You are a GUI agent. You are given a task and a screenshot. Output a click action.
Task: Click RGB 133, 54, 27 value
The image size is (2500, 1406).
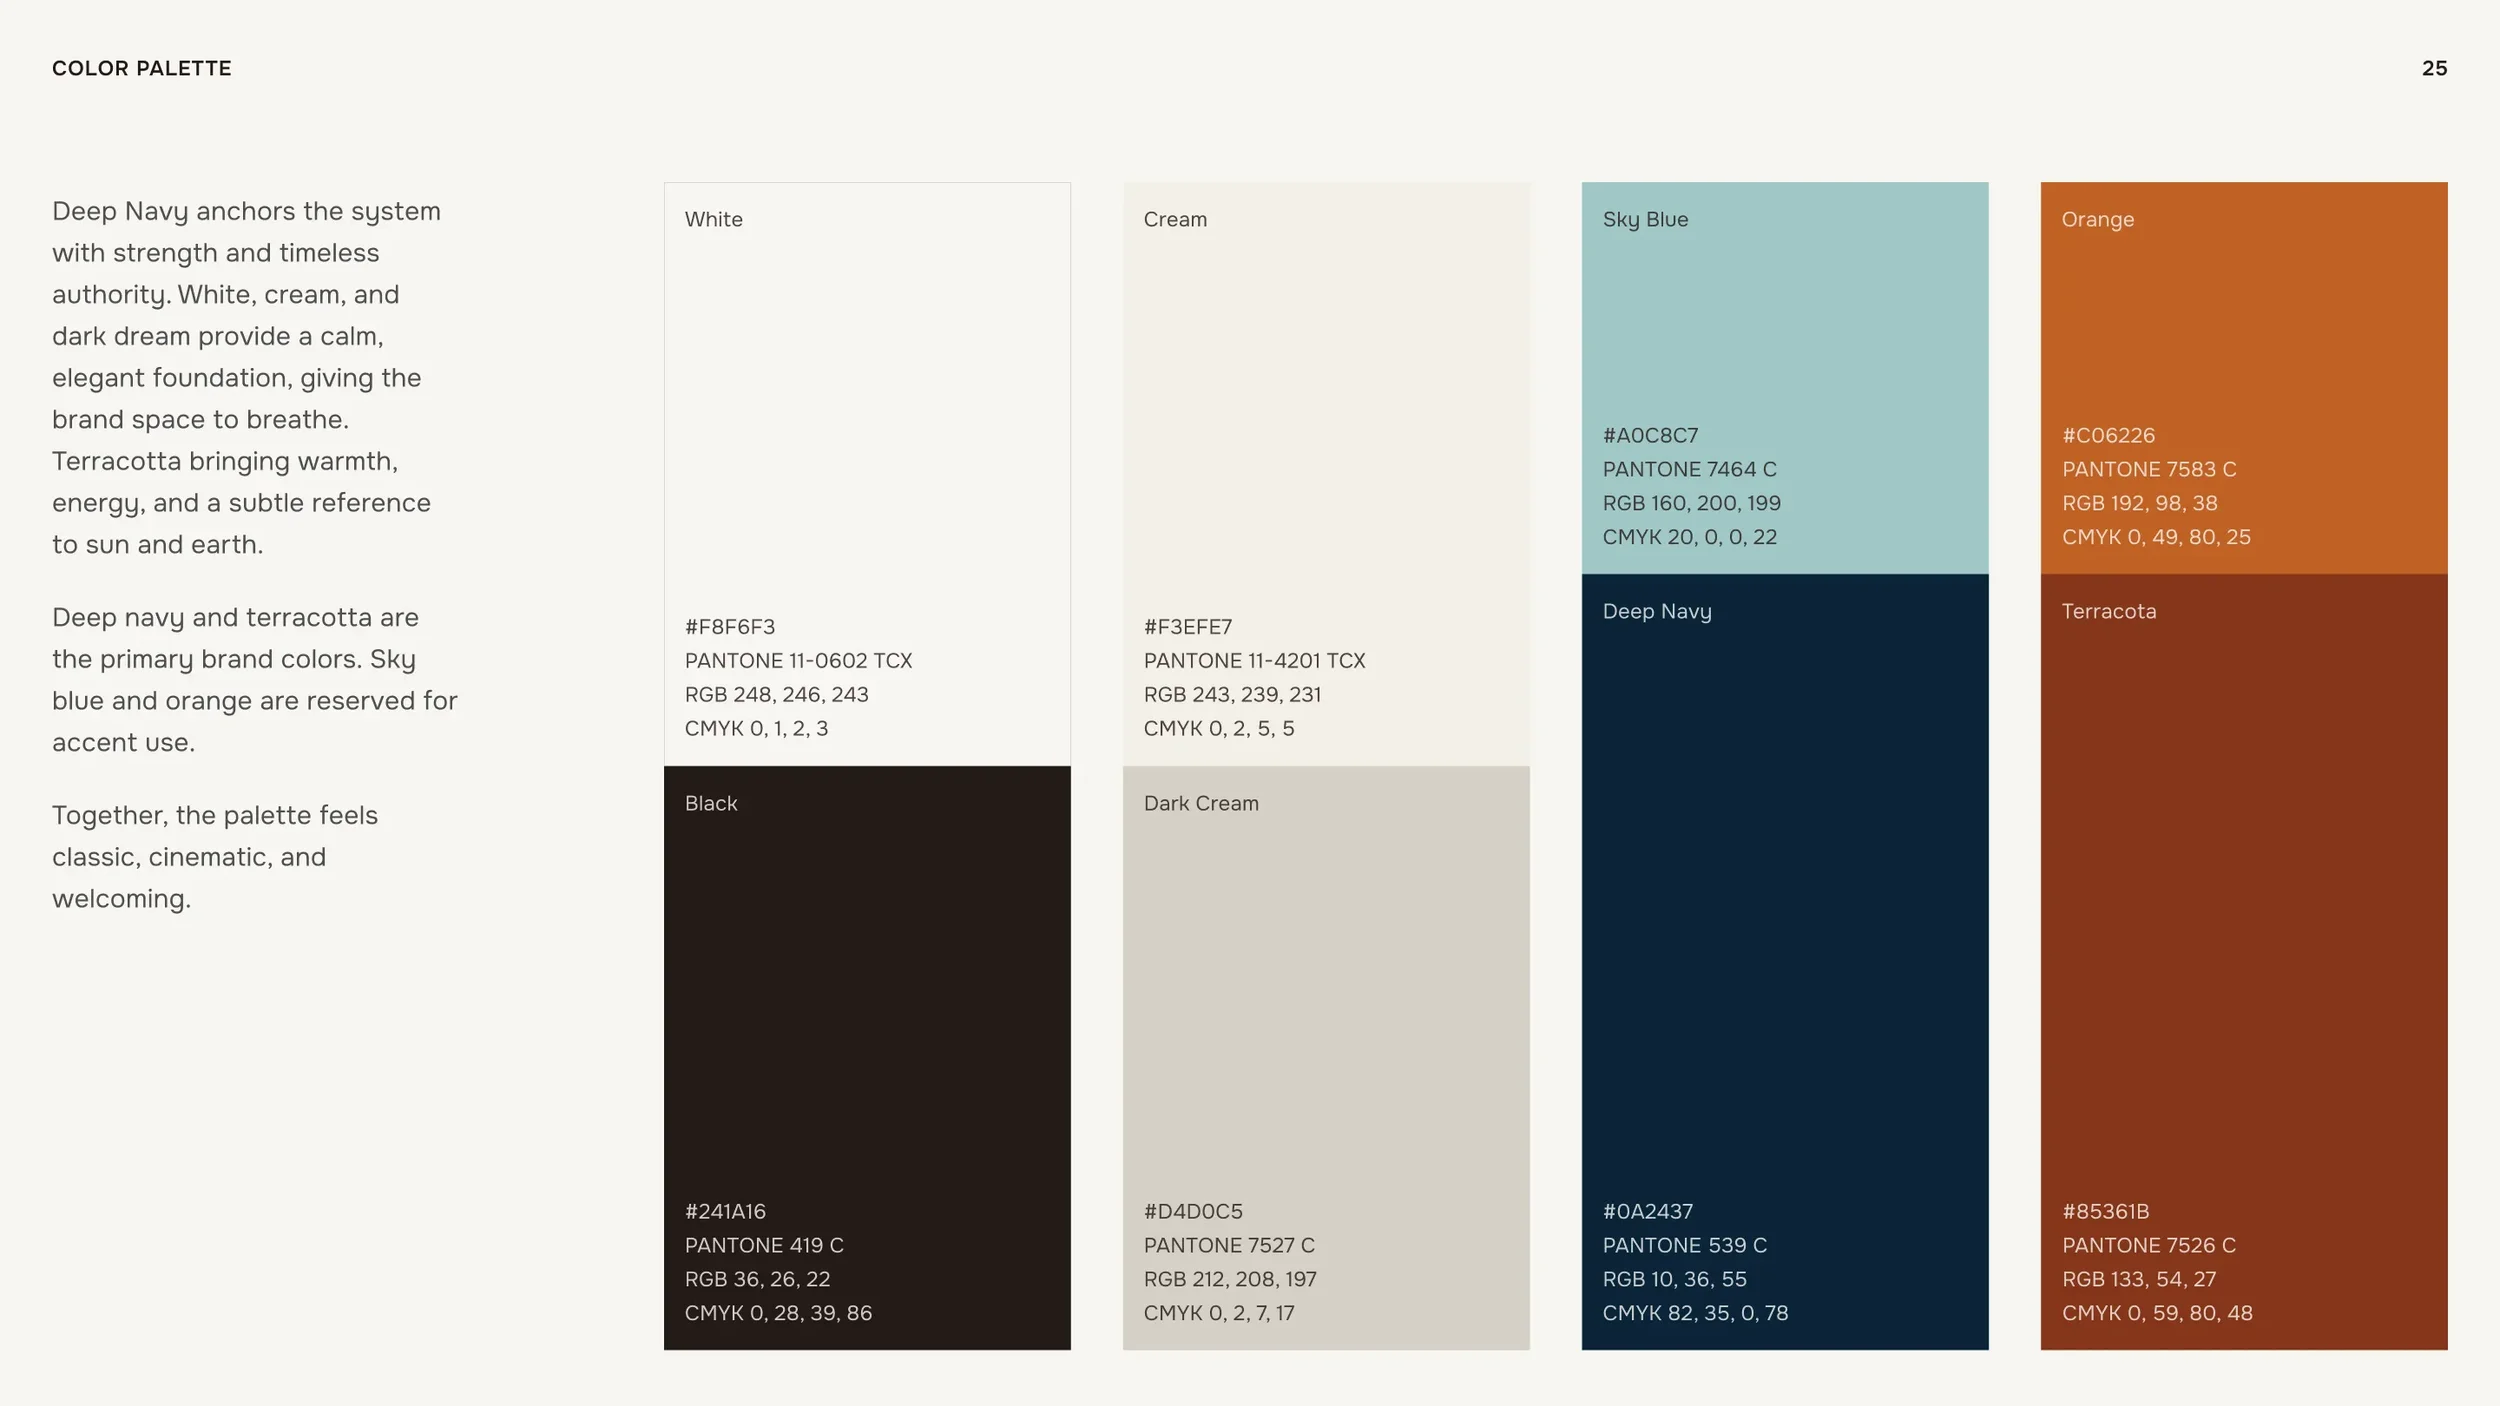tap(2139, 1280)
